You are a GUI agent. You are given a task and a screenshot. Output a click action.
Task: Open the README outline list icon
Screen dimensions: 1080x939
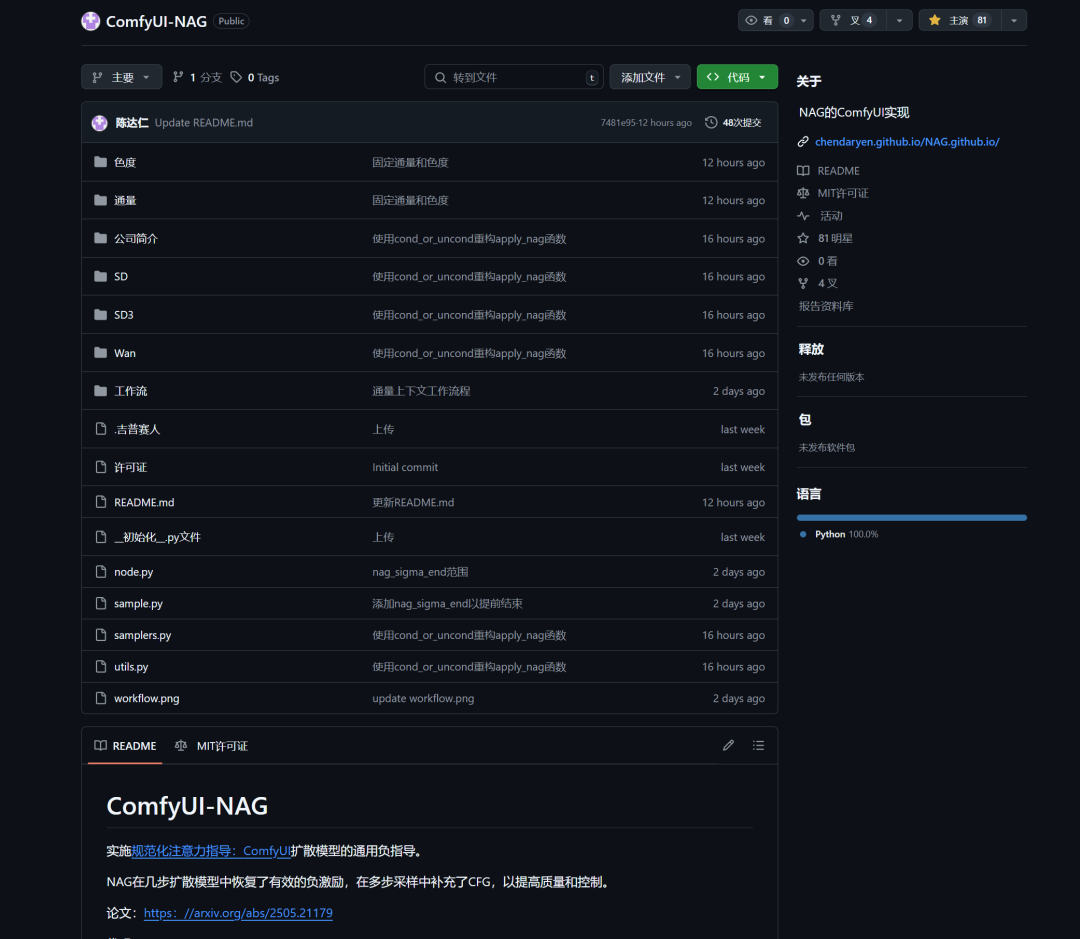(758, 745)
